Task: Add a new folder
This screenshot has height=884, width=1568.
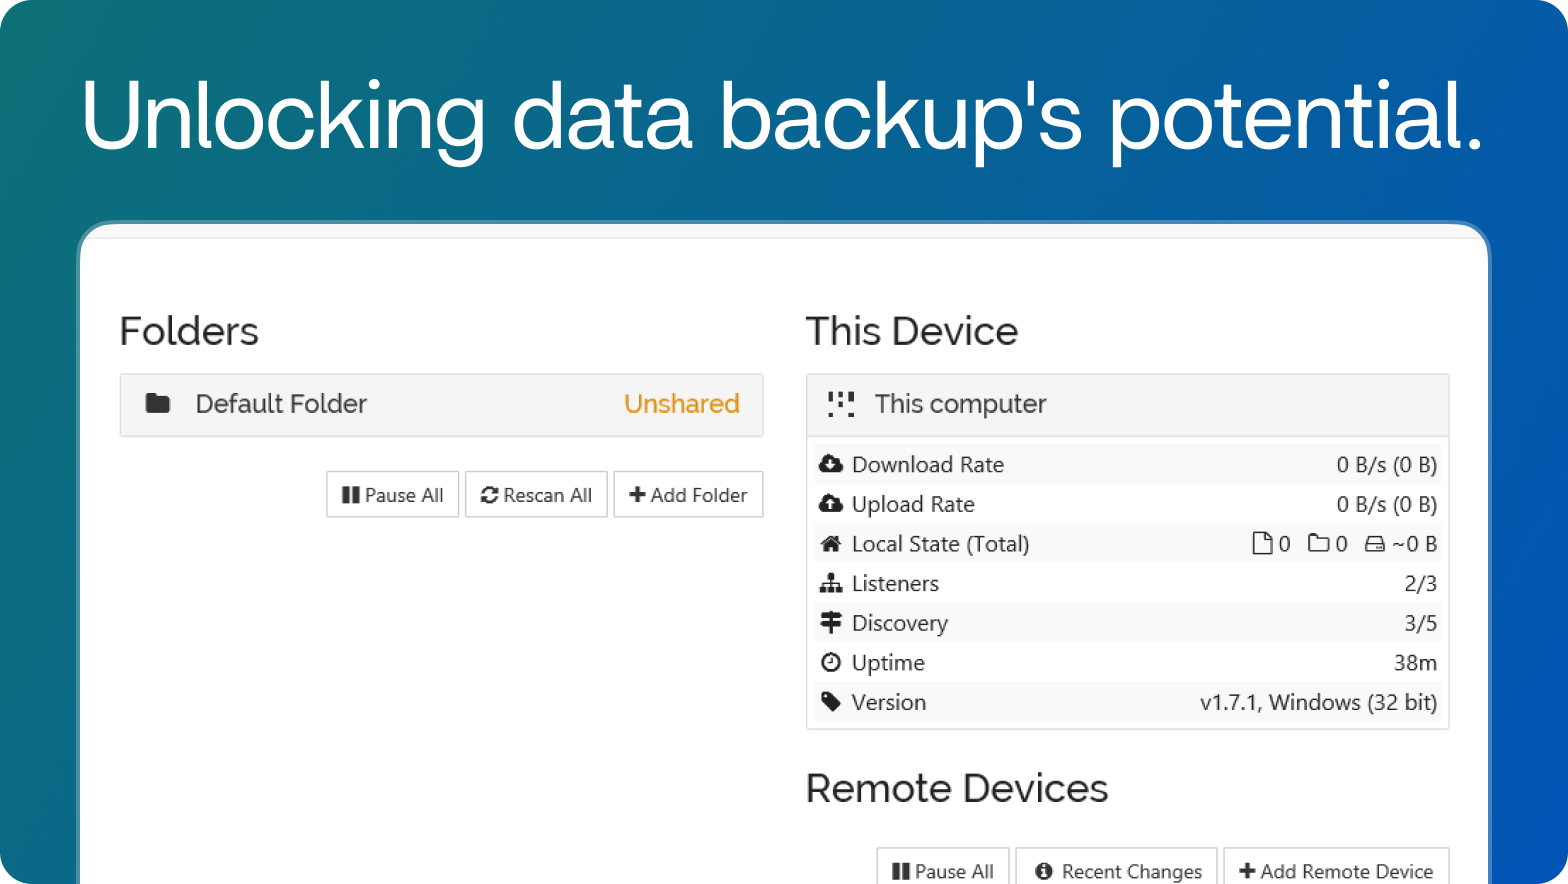Action: pyautogui.click(x=688, y=495)
